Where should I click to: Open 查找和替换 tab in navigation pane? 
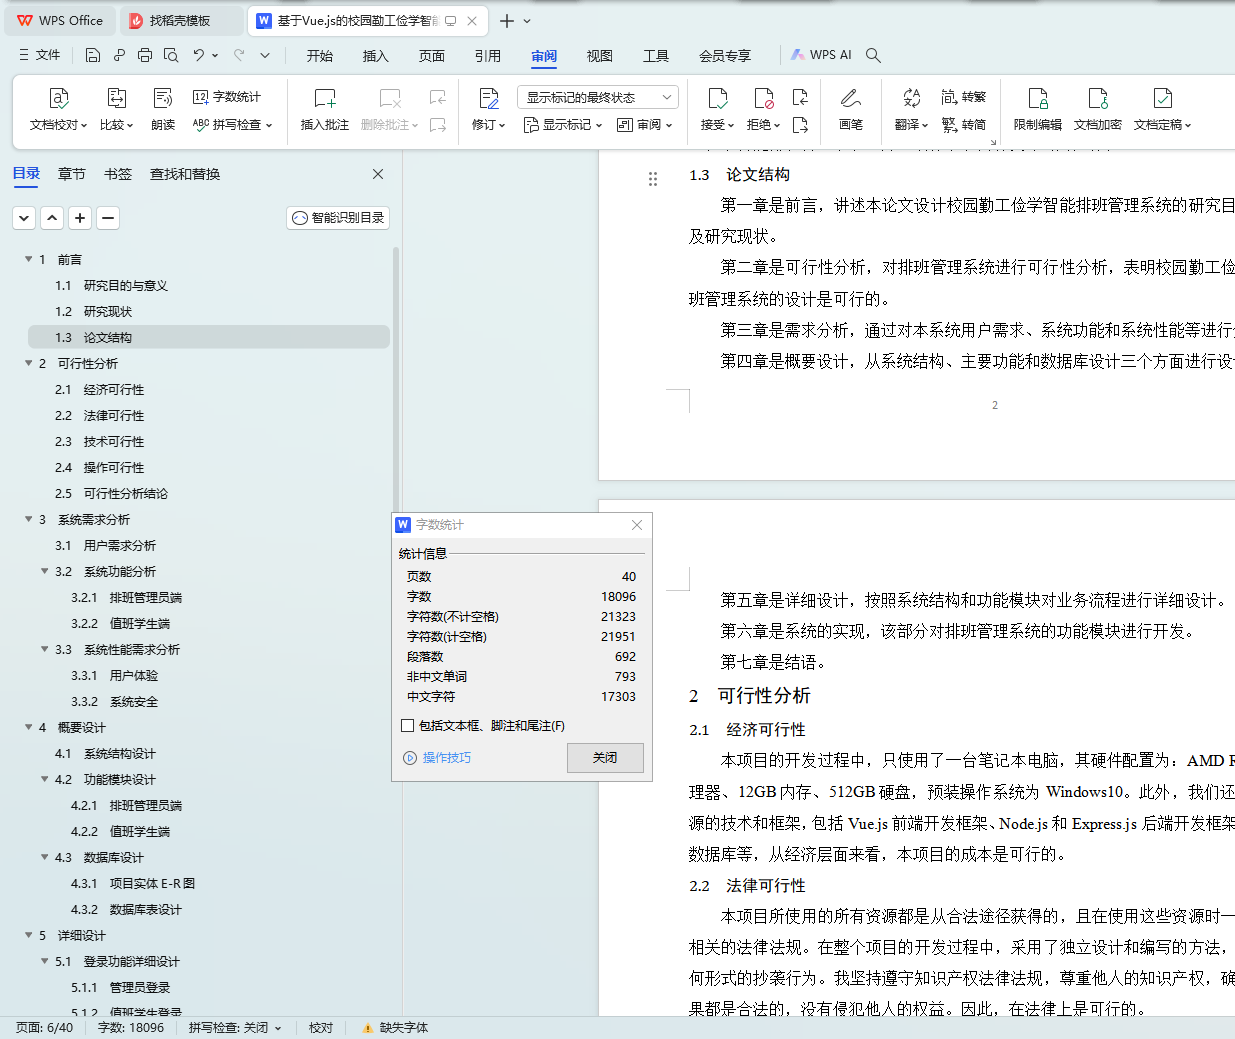pyautogui.click(x=185, y=174)
